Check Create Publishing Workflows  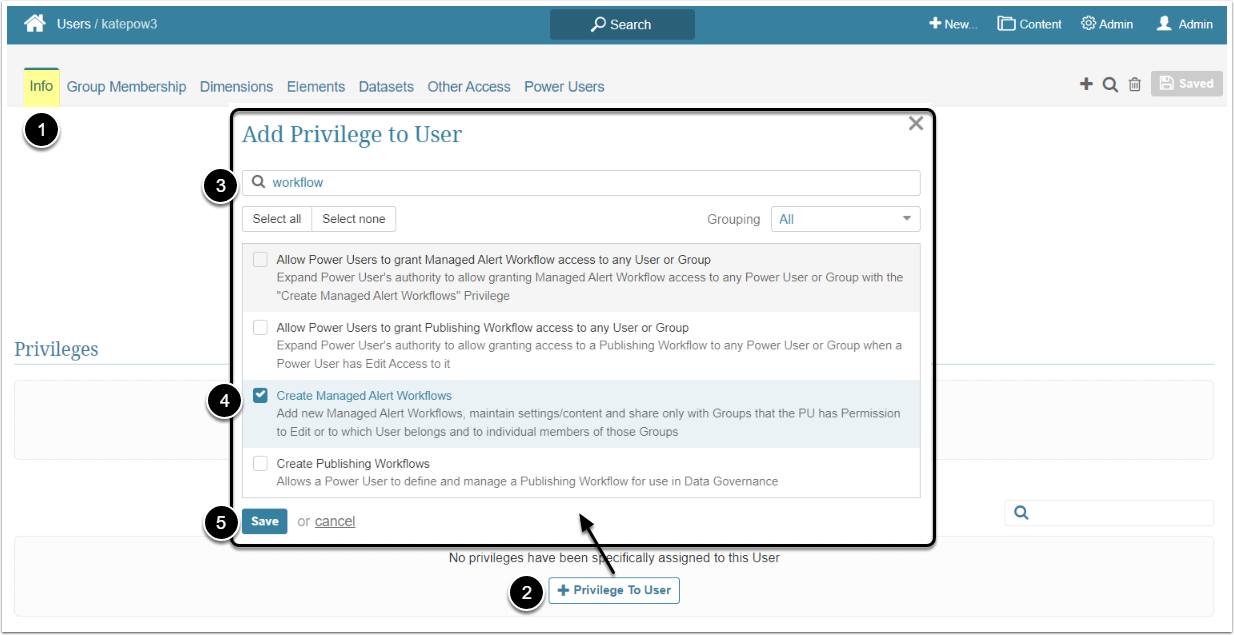(x=260, y=463)
